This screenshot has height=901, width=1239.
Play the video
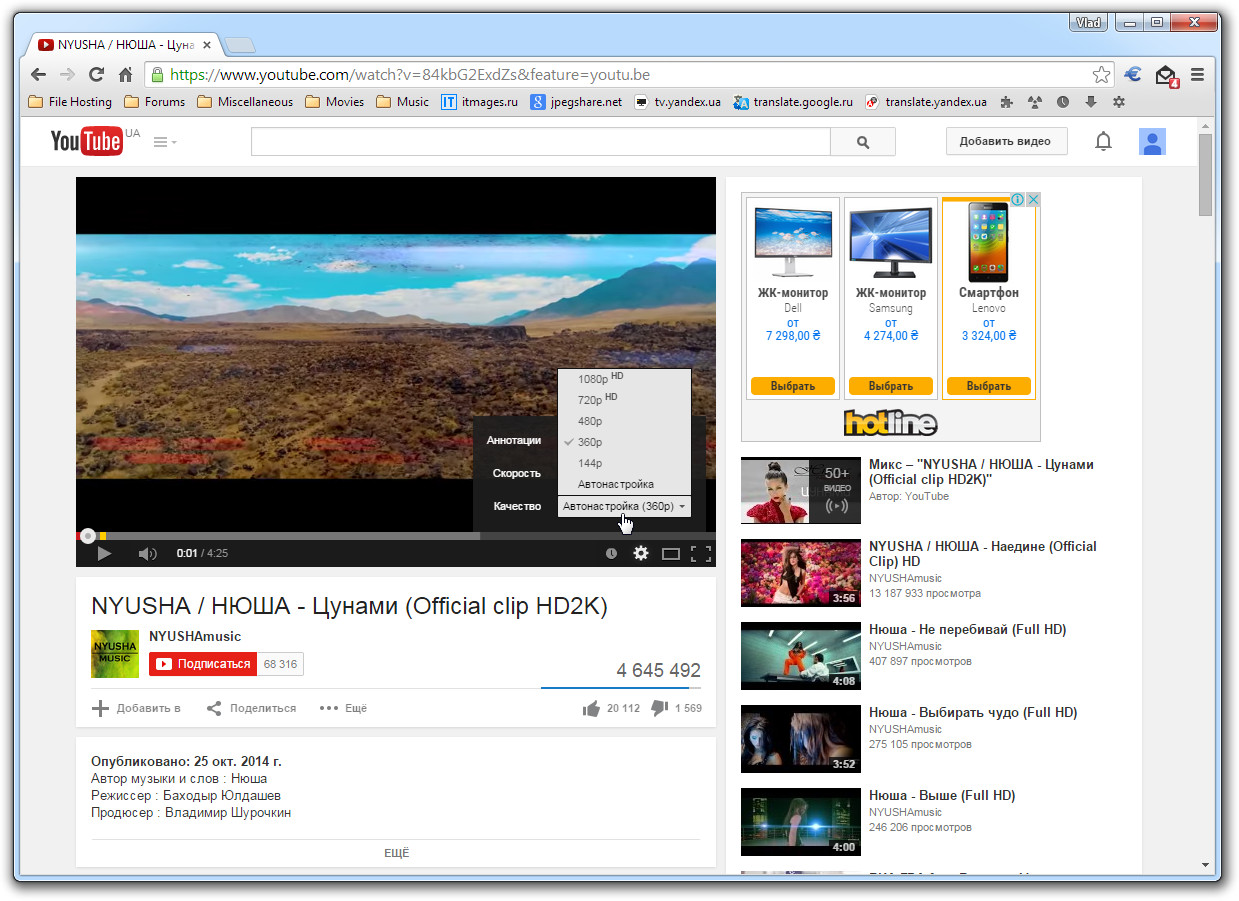coord(104,553)
